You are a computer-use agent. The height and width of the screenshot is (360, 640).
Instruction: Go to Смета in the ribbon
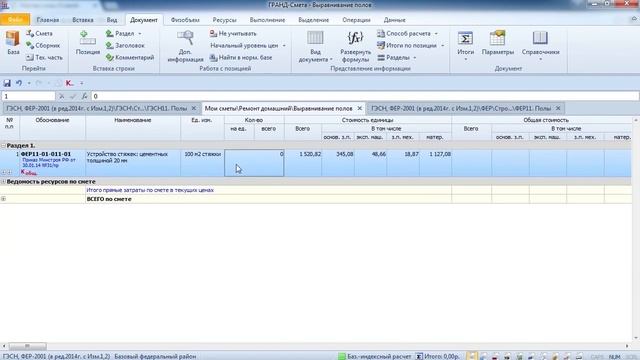(40, 33)
